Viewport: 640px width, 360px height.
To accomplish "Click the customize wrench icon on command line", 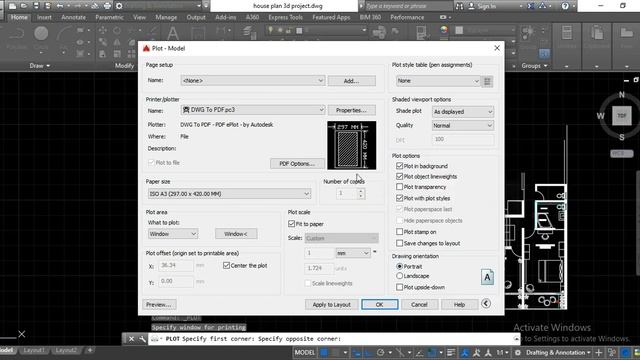I will (142, 339).
